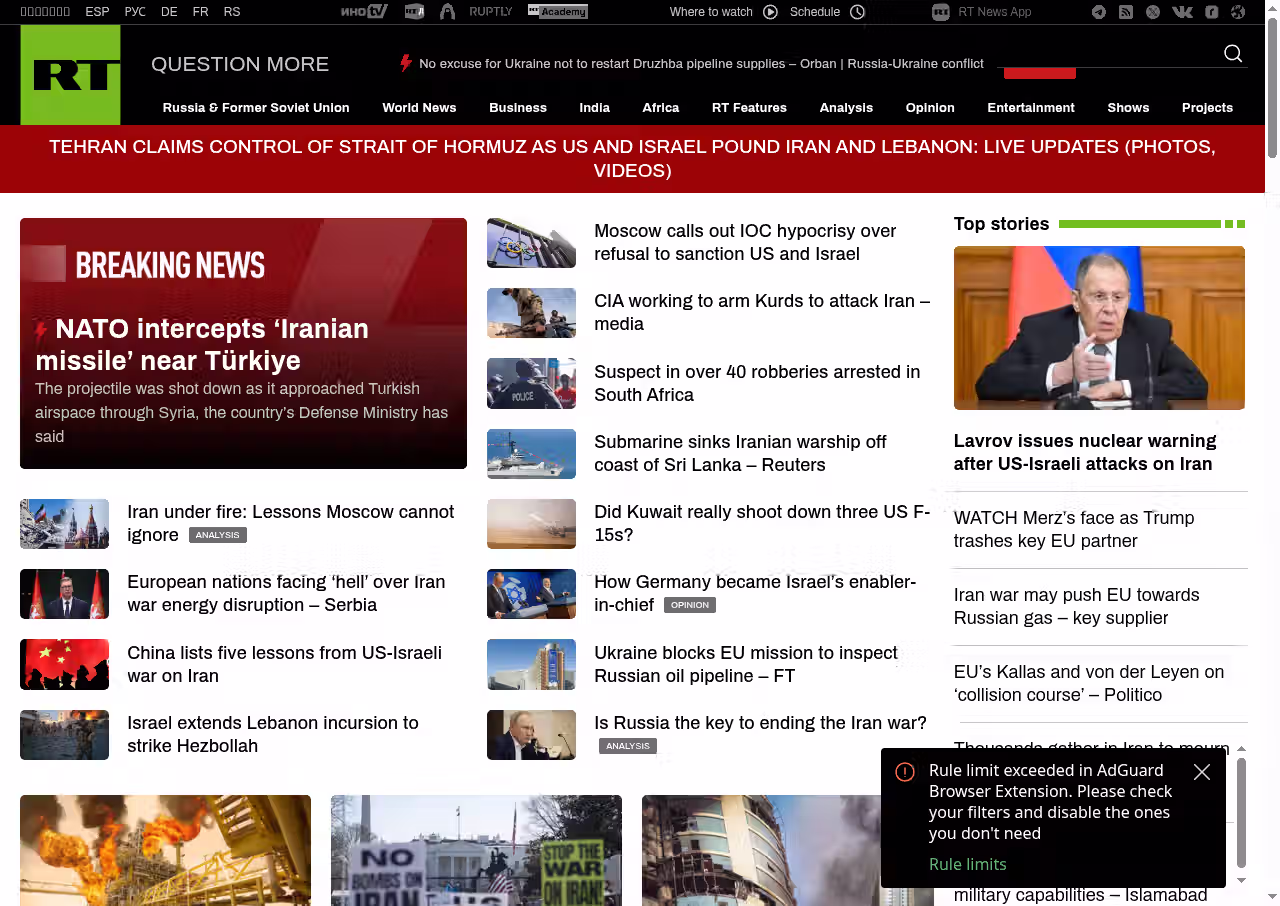Open the World News section

click(x=419, y=108)
